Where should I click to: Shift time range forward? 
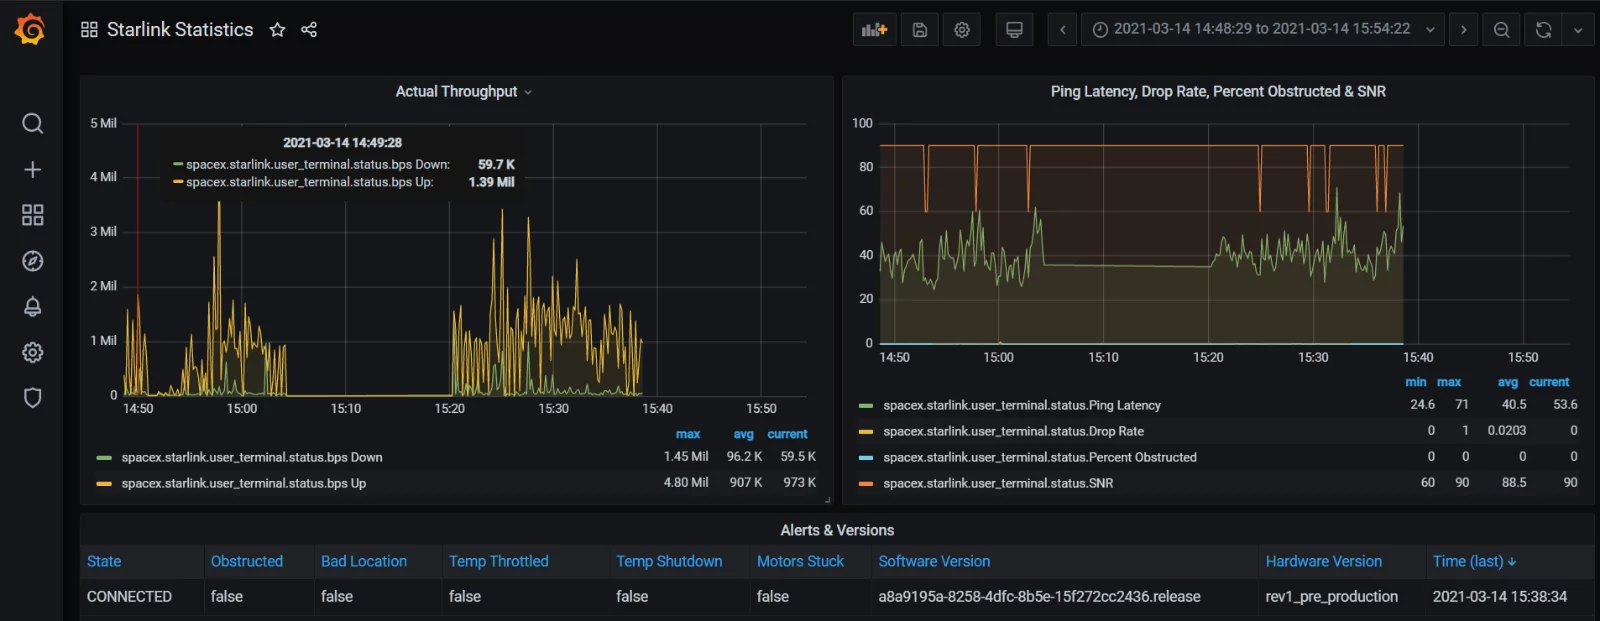point(1464,30)
